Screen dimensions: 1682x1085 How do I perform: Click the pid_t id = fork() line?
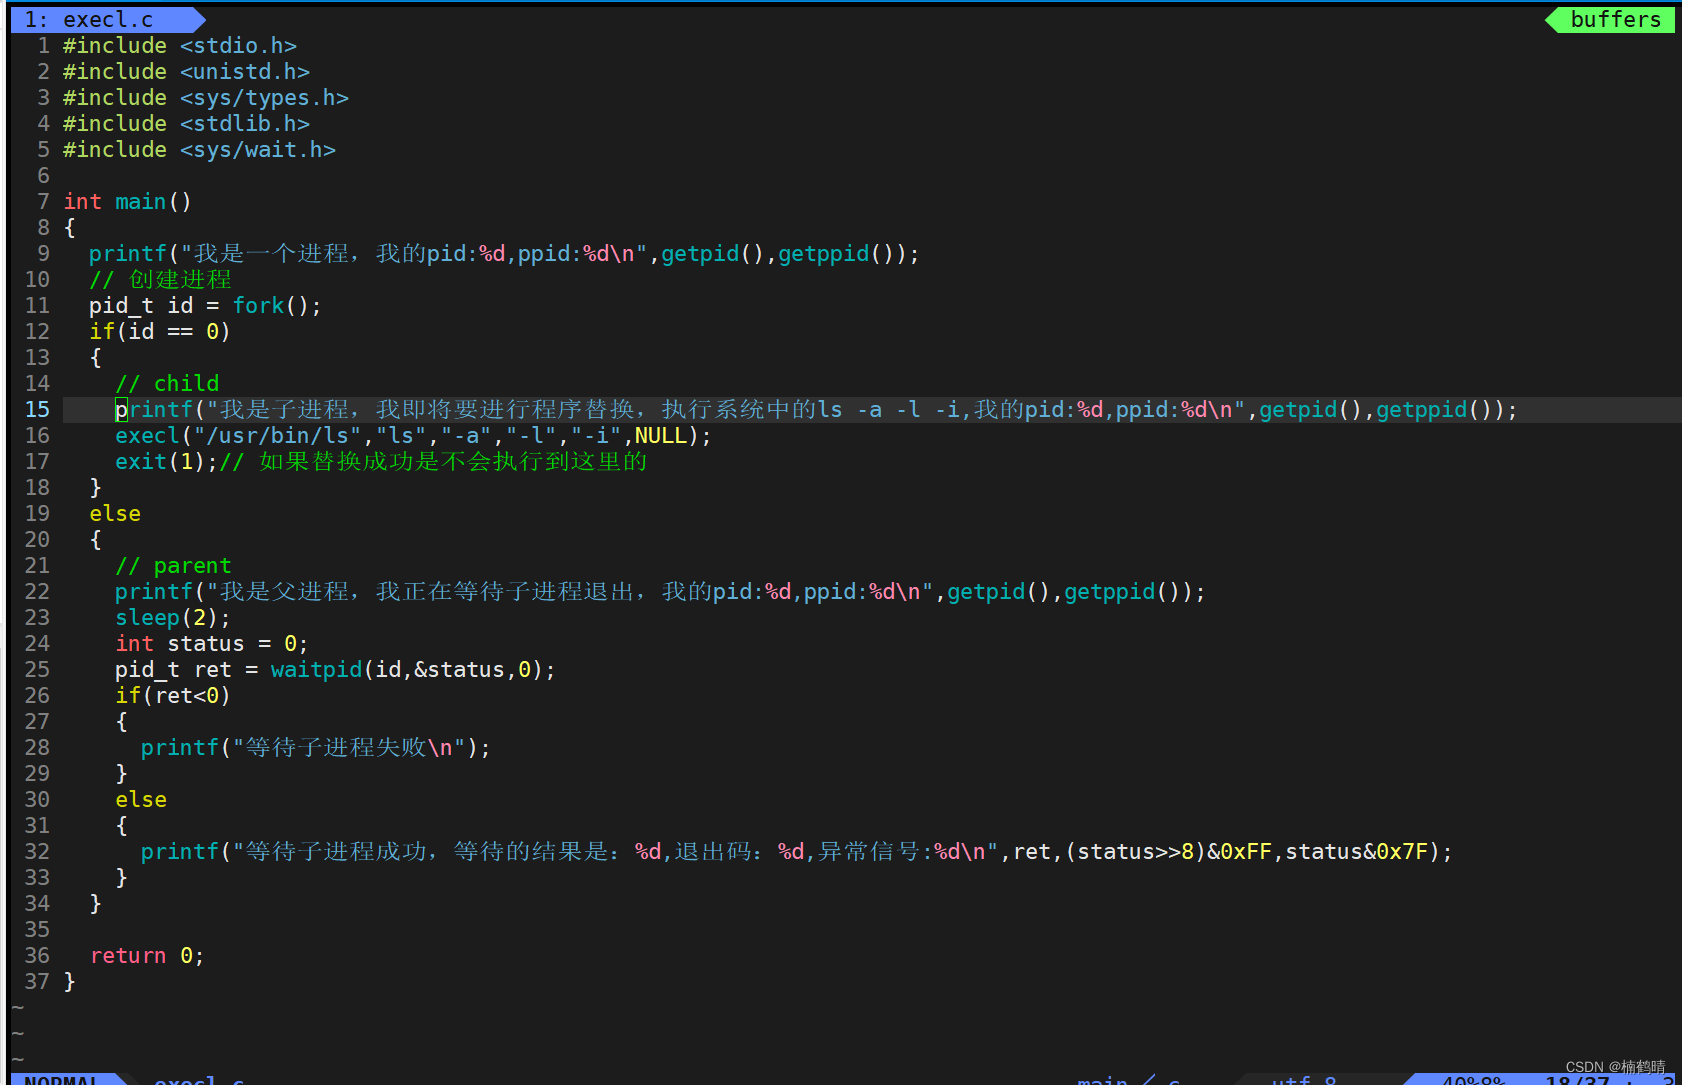205,306
